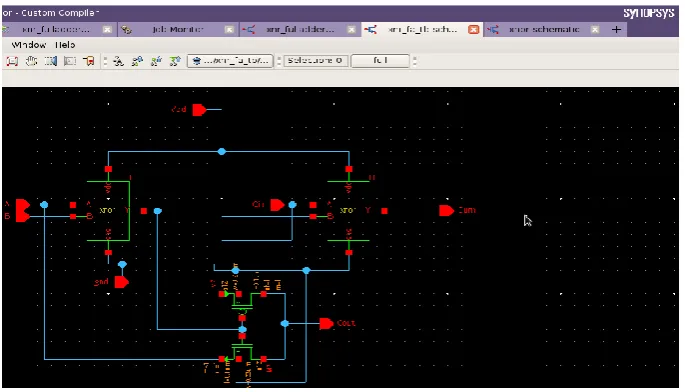Select the A input pin symbol
Viewport: 685px width, 392px height.
23,205
